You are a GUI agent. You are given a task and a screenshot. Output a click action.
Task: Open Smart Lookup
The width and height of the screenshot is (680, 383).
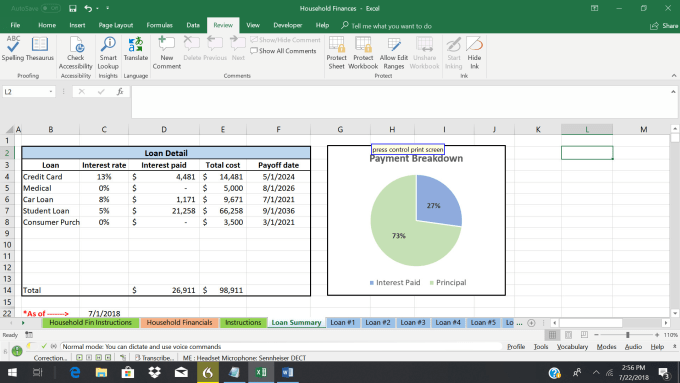click(x=108, y=53)
